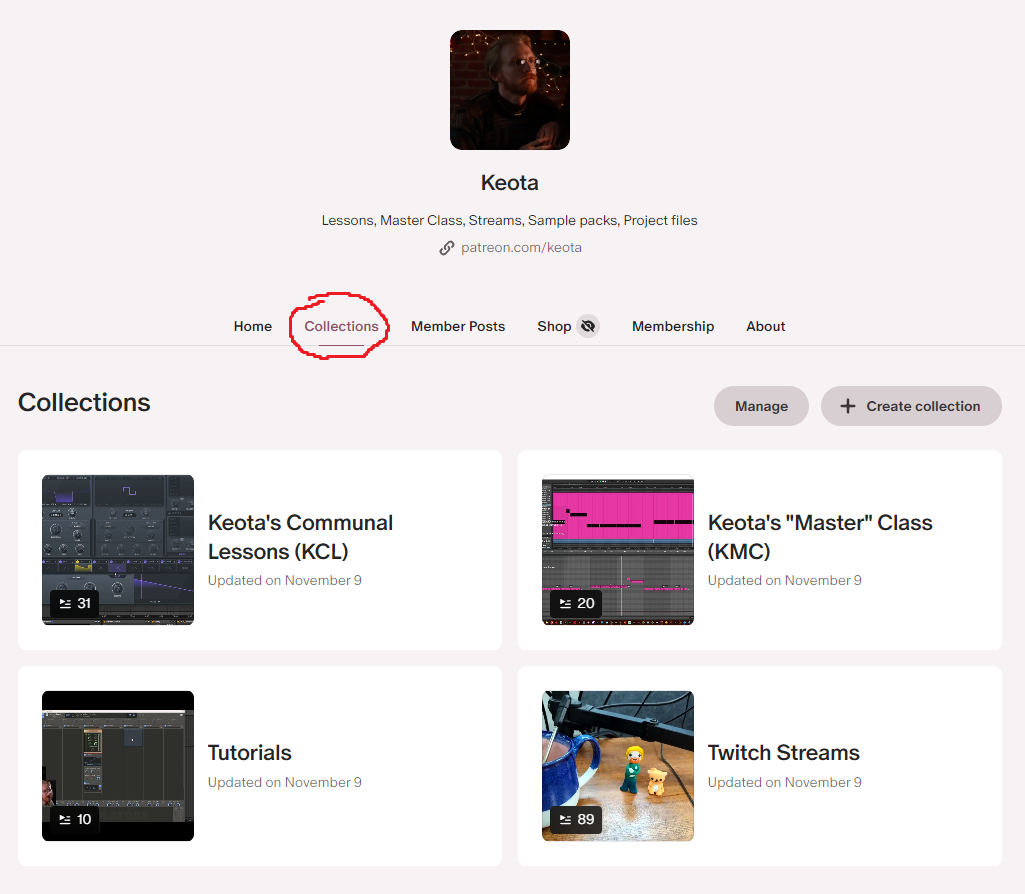Open the Twitch Streams mug thumbnail
Viewport: 1025px width, 894px height.
[x=618, y=766]
